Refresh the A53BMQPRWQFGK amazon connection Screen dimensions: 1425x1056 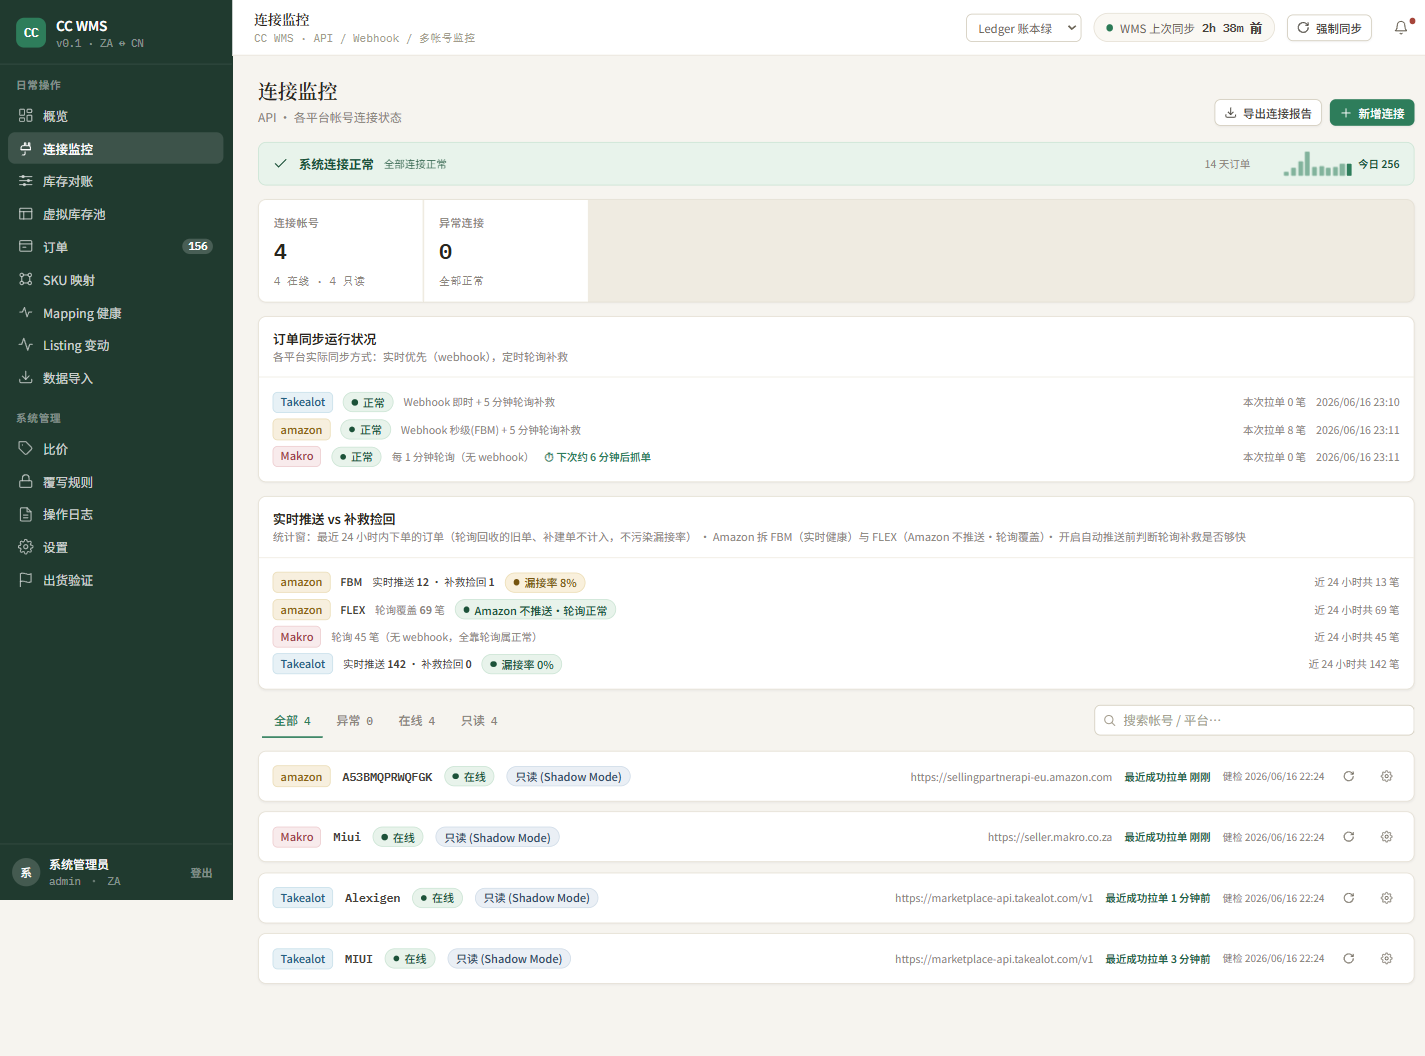[1348, 776]
